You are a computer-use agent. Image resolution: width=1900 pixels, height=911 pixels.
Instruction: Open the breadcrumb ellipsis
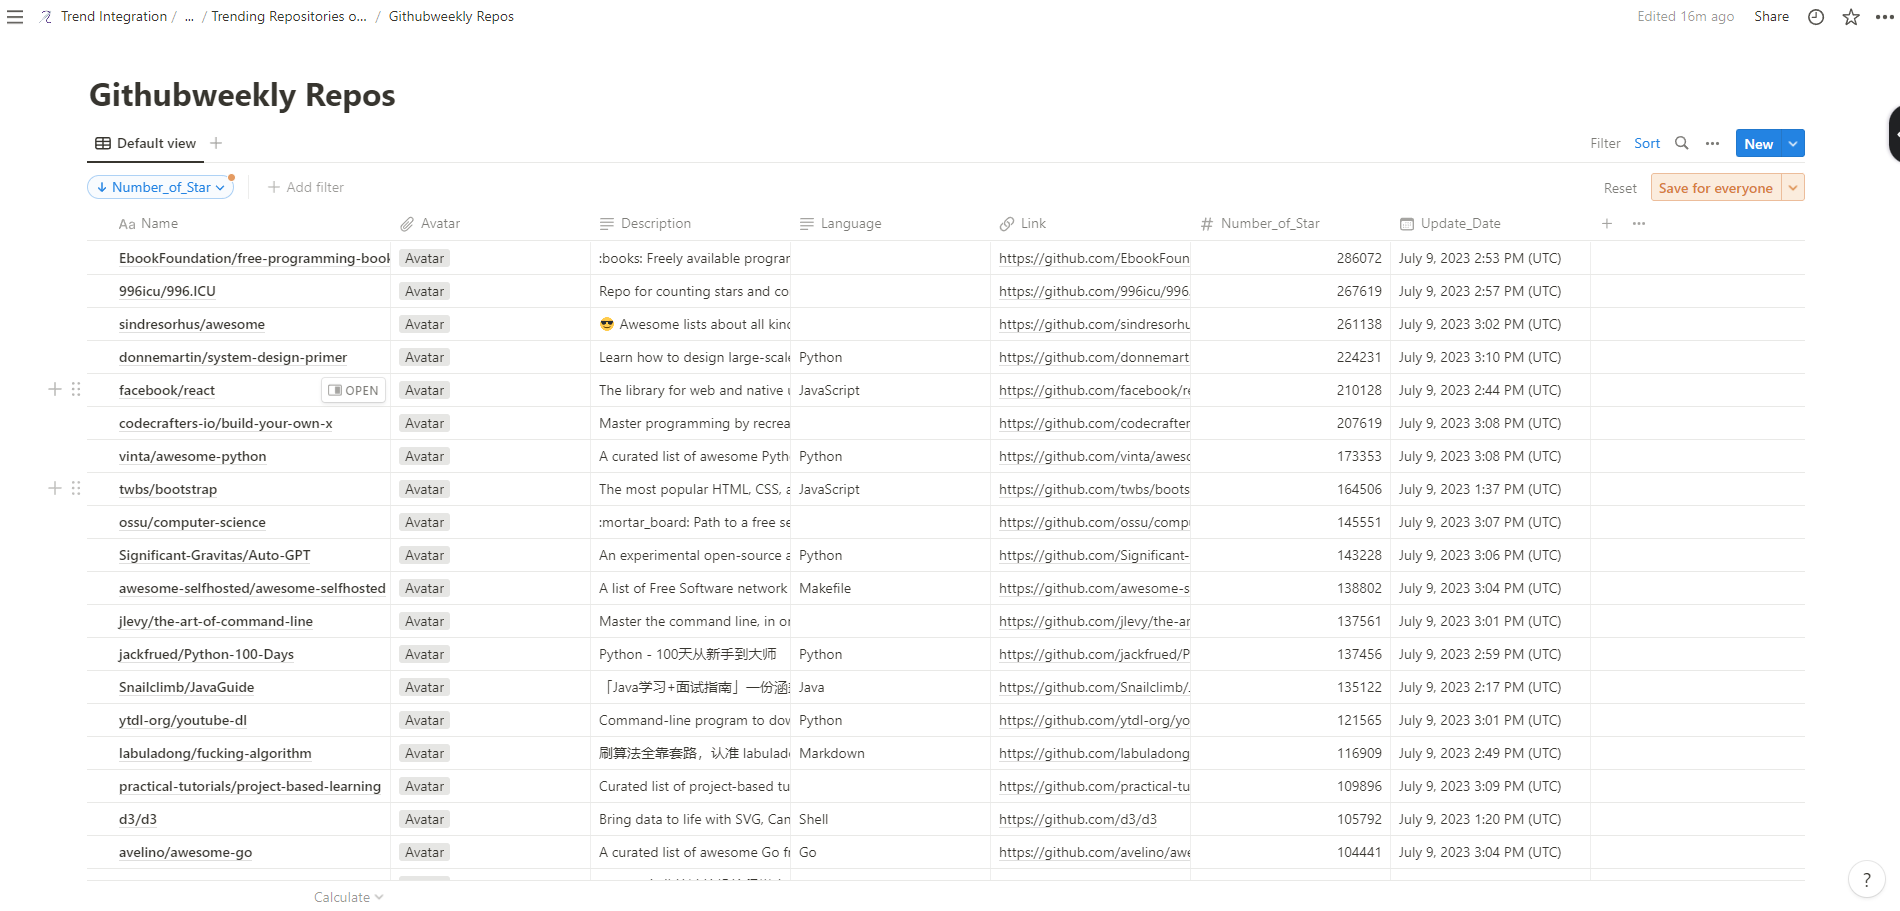pos(189,17)
